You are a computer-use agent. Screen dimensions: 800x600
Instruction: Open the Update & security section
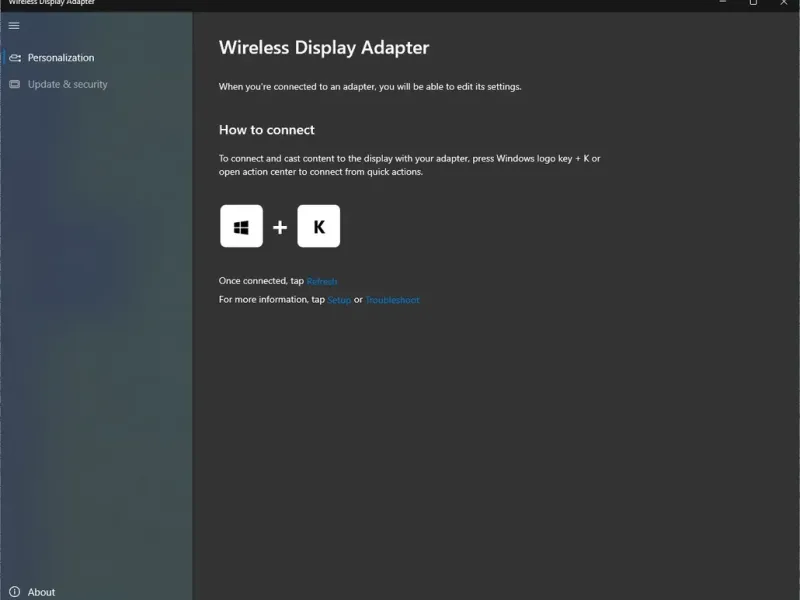pos(67,84)
